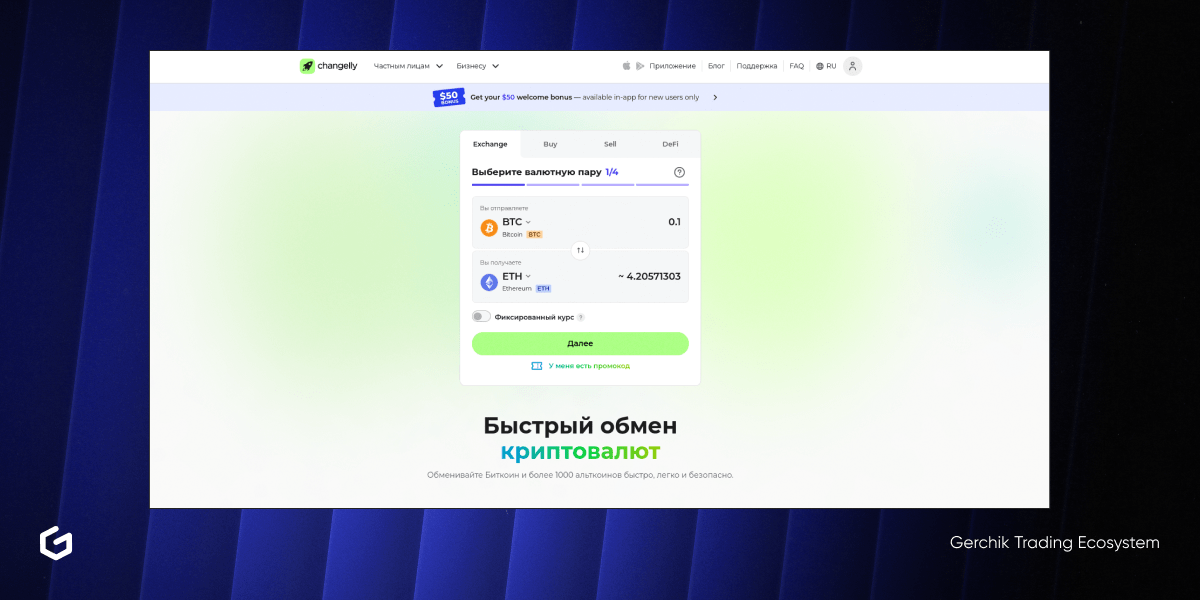
Task: Open the Поддержка link
Action: (757, 66)
